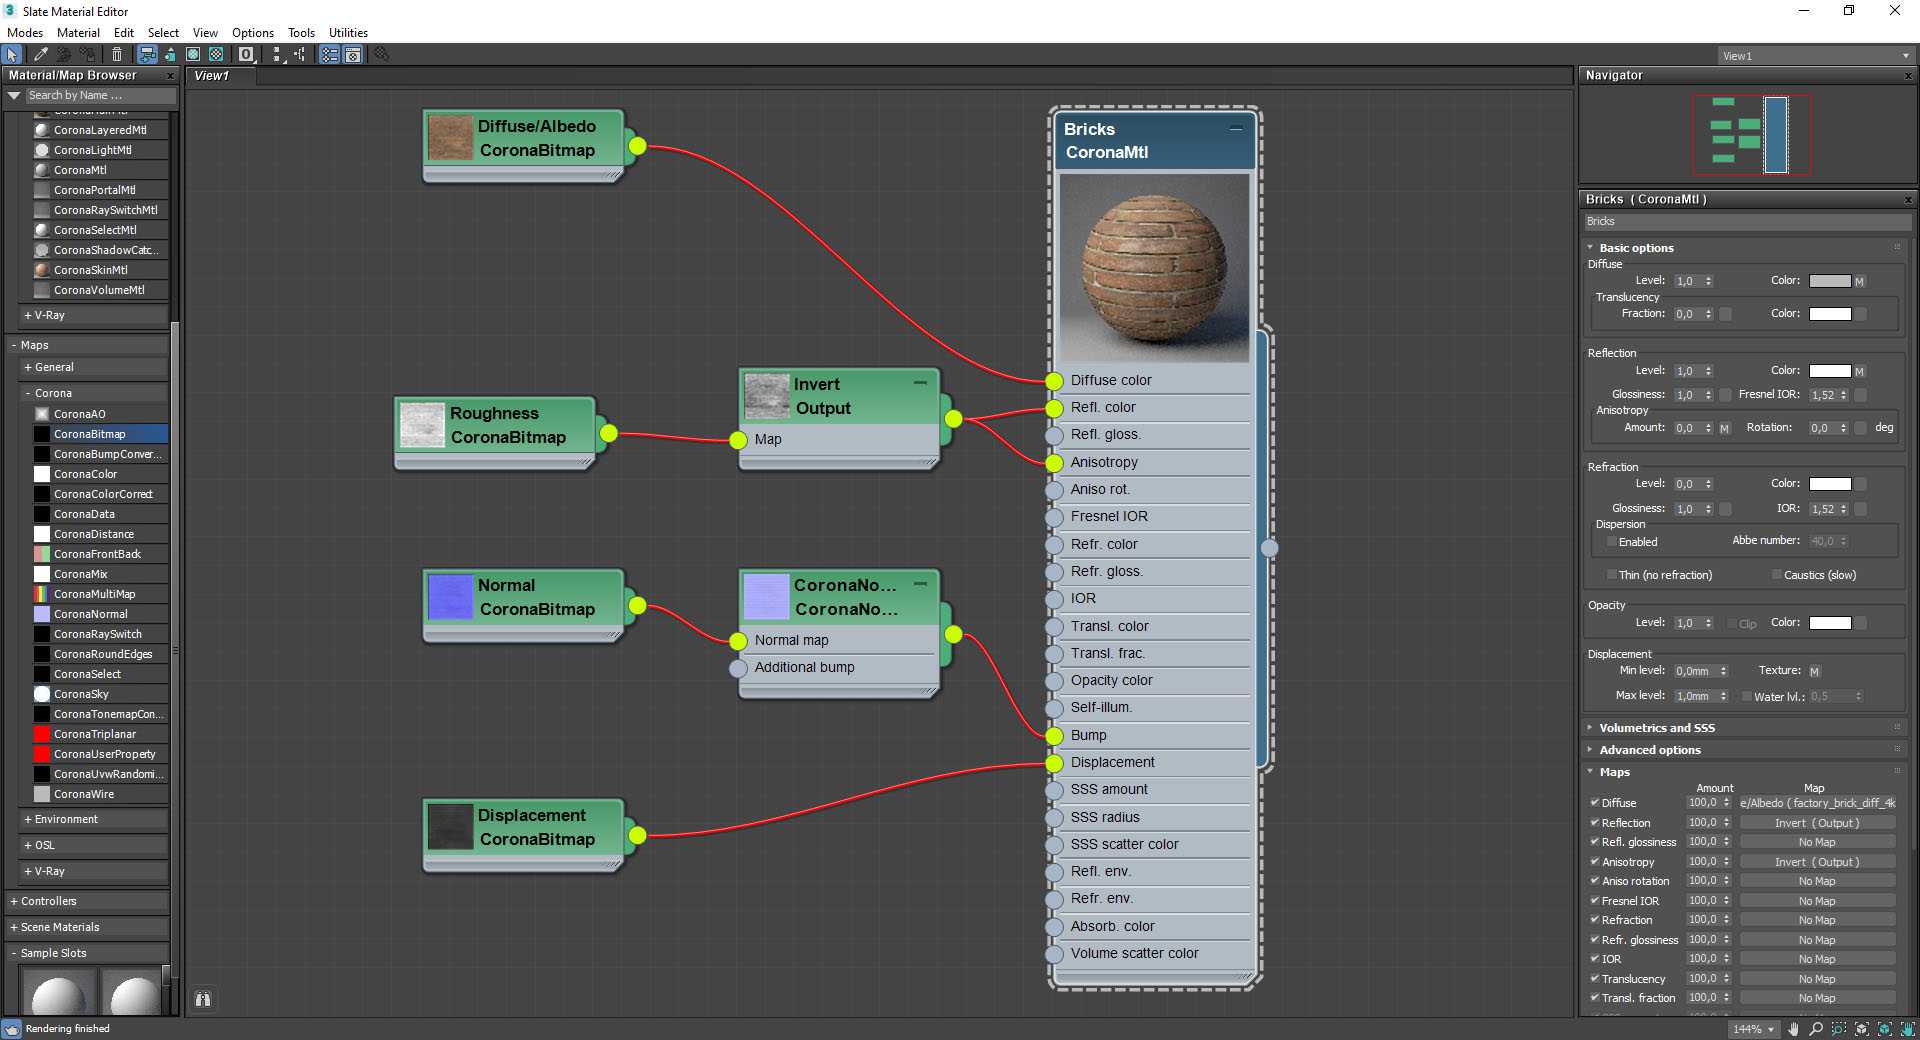
Task: Open the Diffuse color swatch
Action: (x=1829, y=281)
